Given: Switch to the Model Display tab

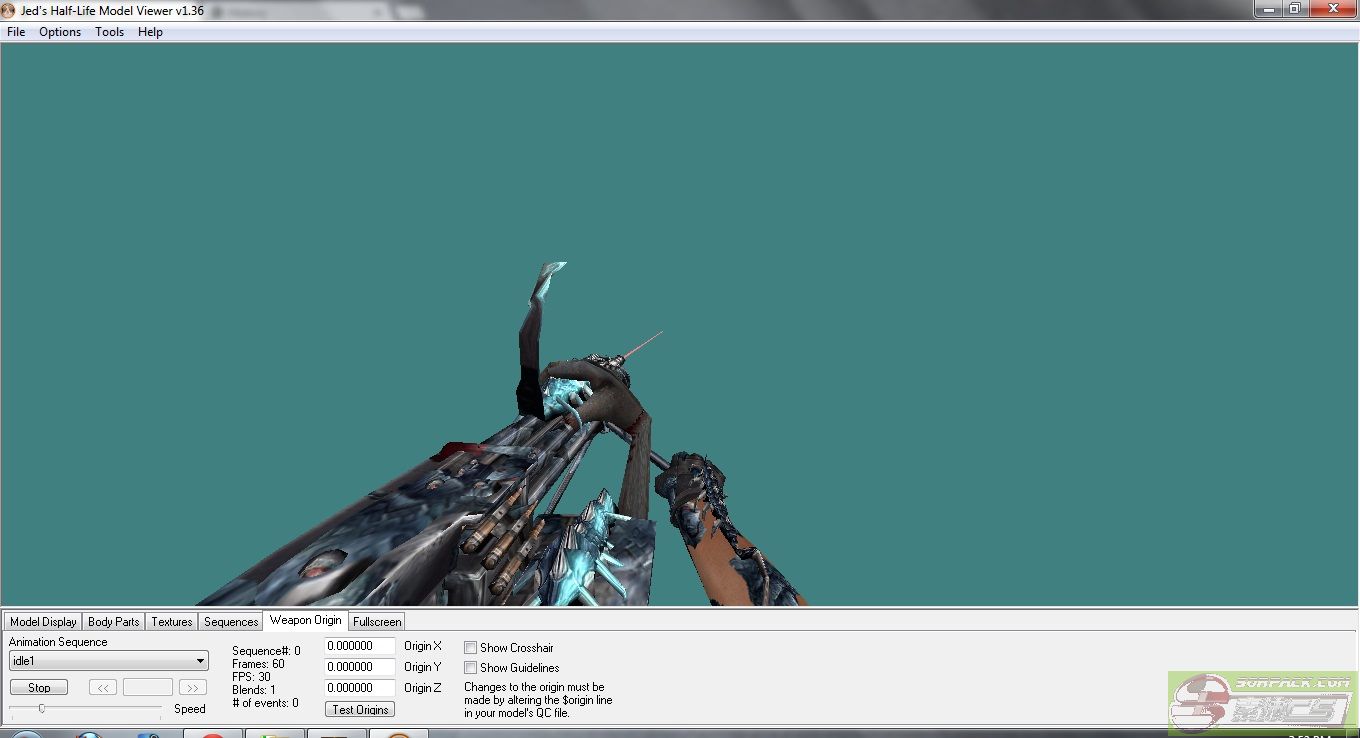Looking at the screenshot, I should click(x=43, y=622).
